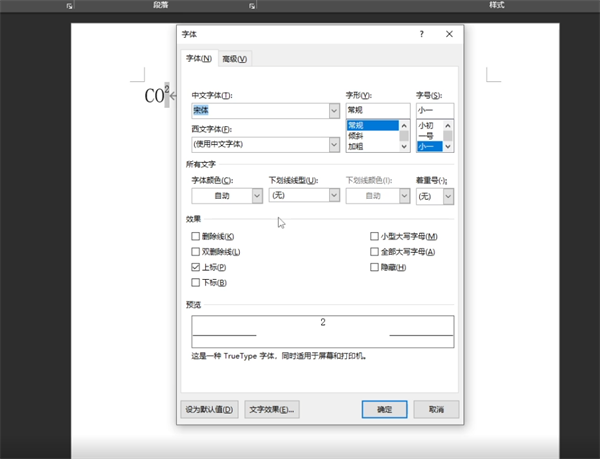Select the 字体 tab

(x=198, y=59)
